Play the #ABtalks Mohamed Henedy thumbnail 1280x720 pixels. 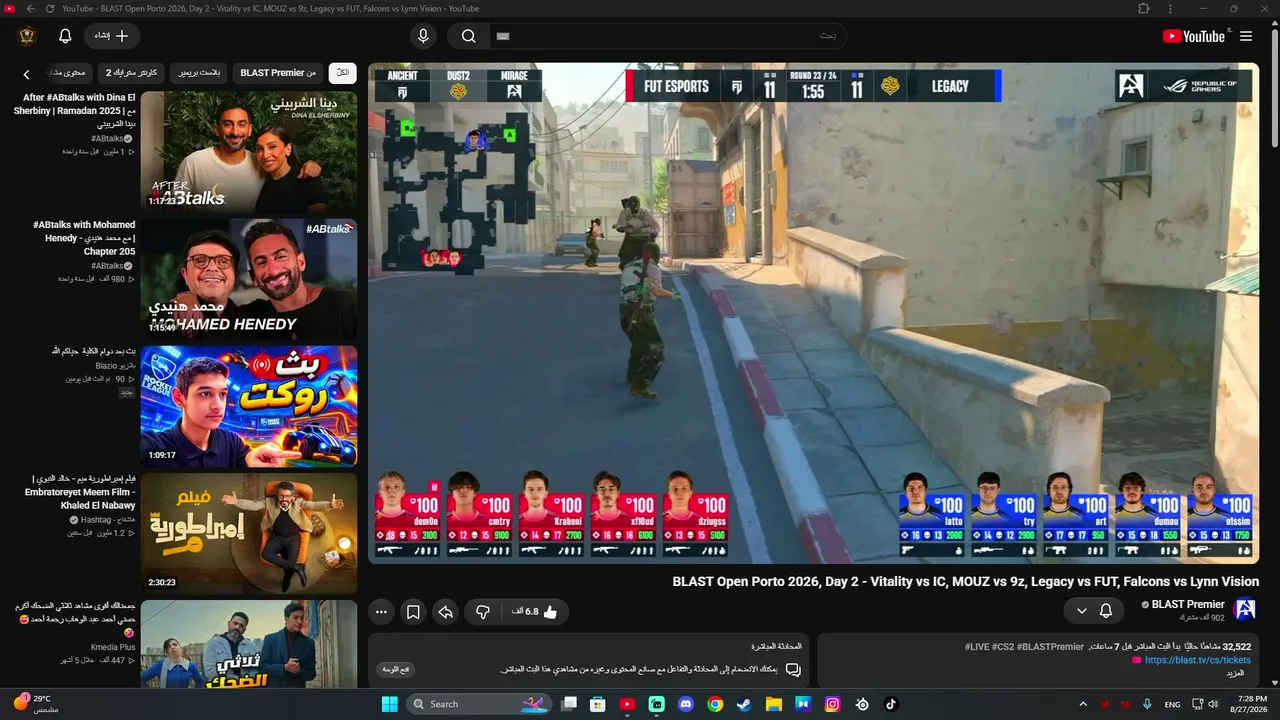pos(249,279)
